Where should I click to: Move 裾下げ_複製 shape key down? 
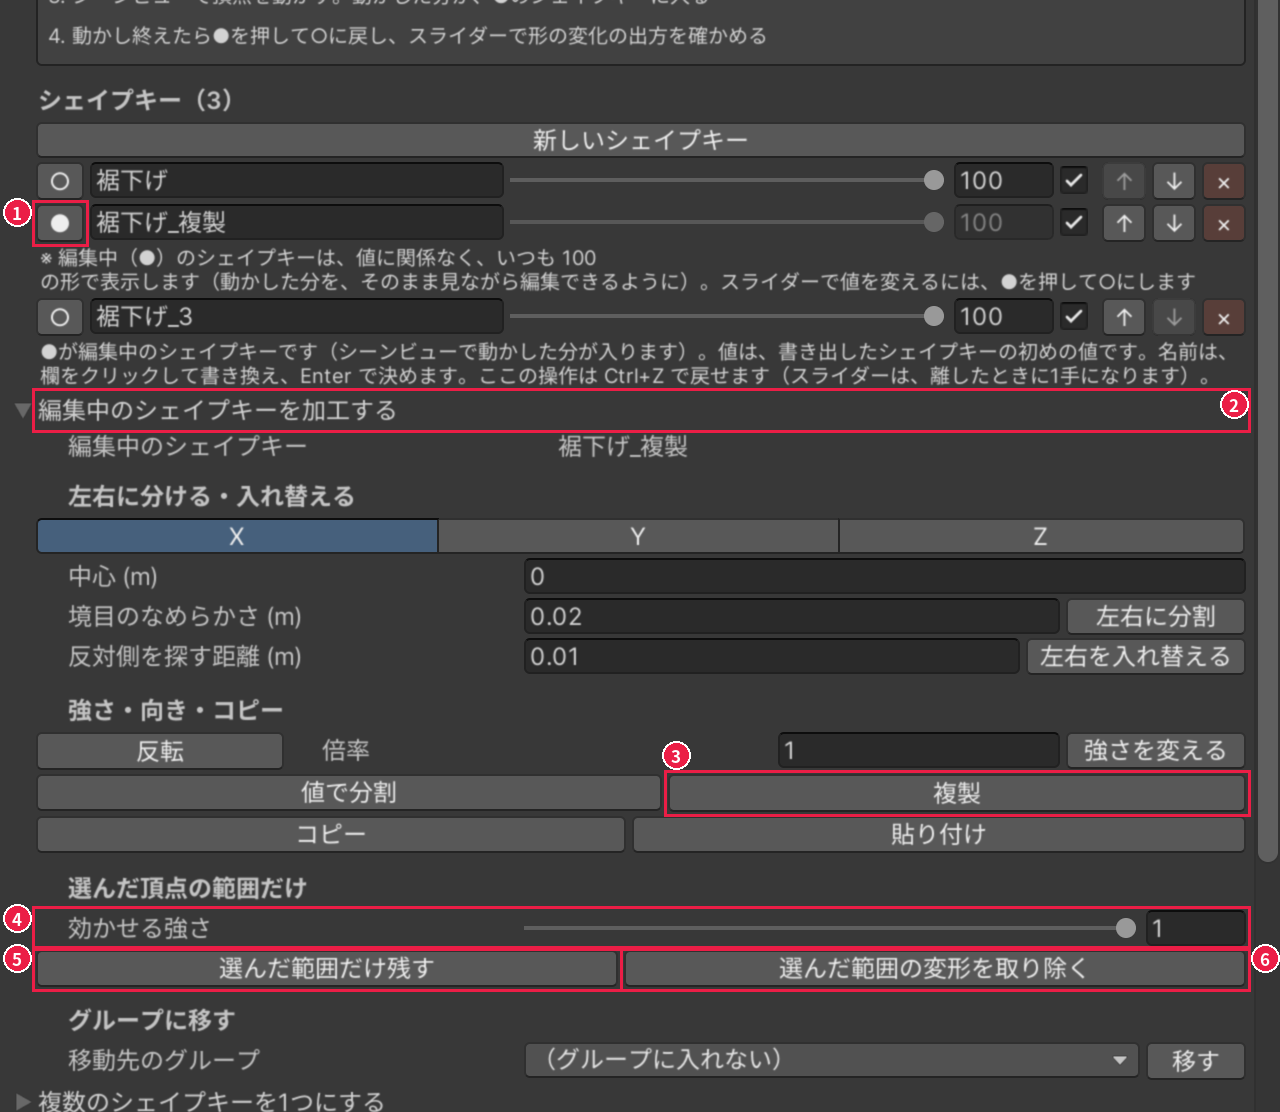pos(1174,223)
